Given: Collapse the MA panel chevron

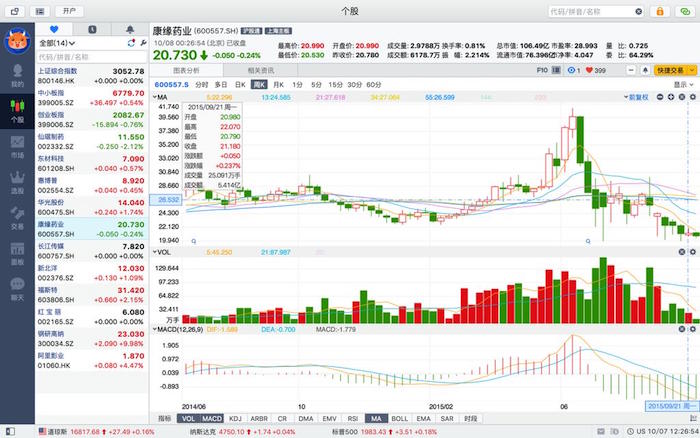Looking at the screenshot, I should tap(154, 97).
